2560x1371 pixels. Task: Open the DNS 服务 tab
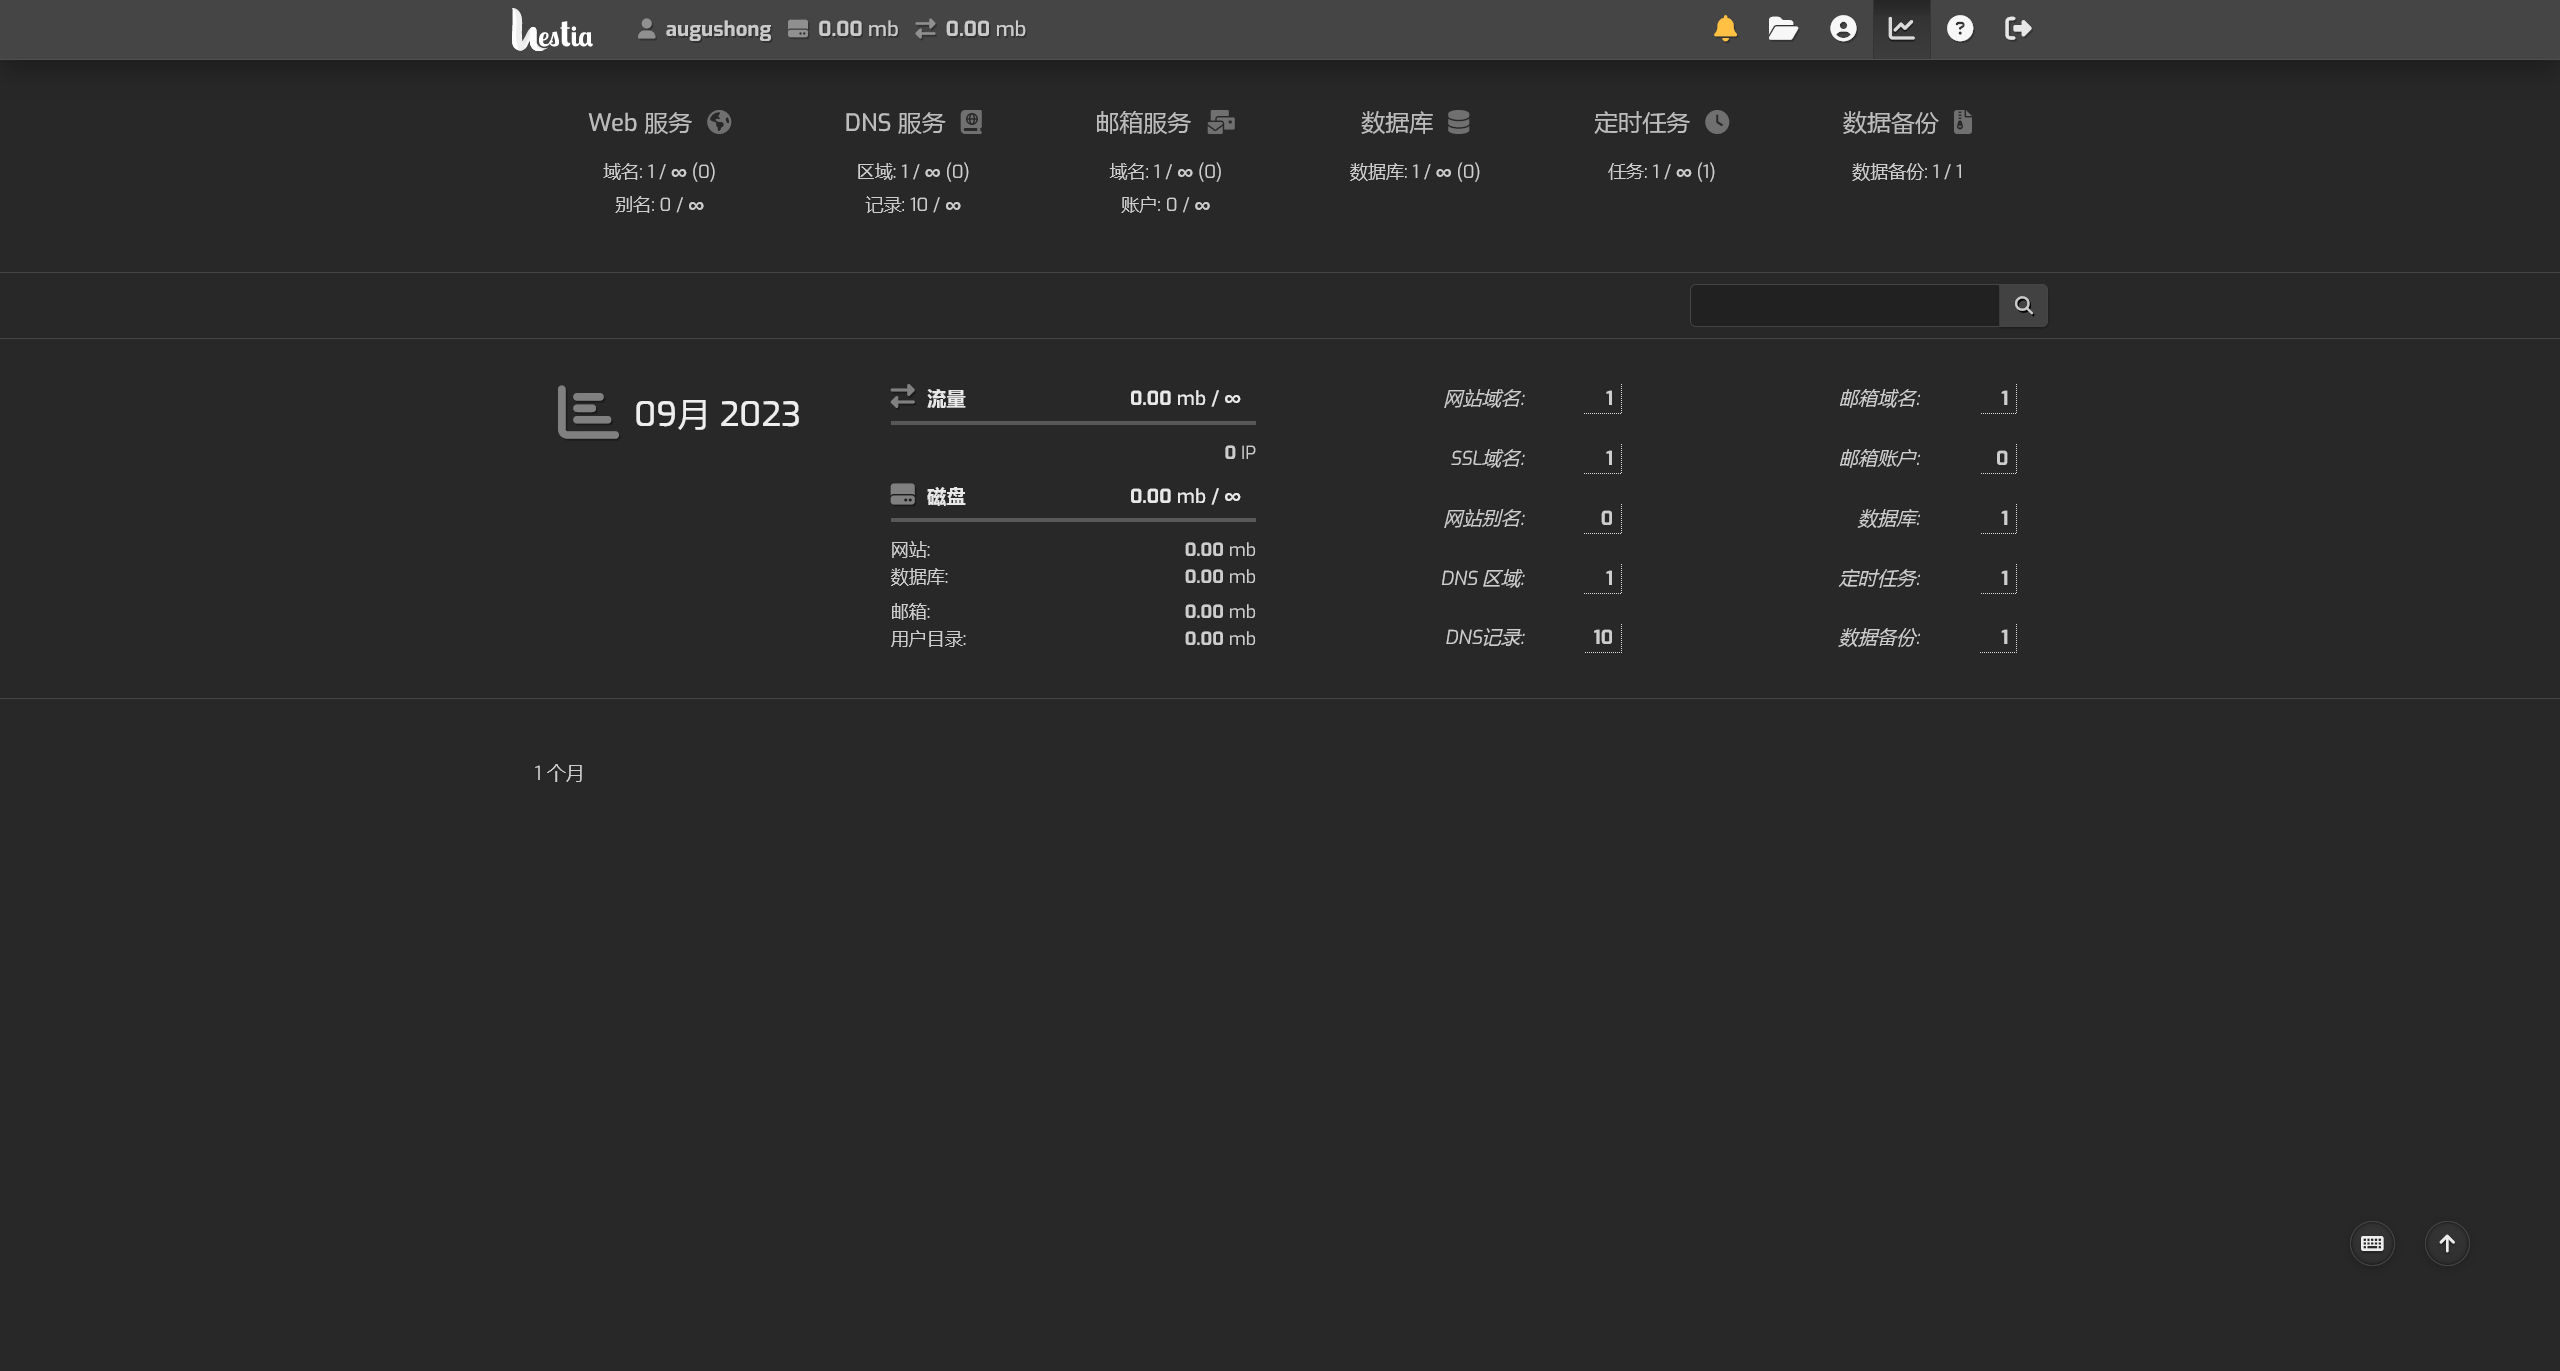click(912, 122)
